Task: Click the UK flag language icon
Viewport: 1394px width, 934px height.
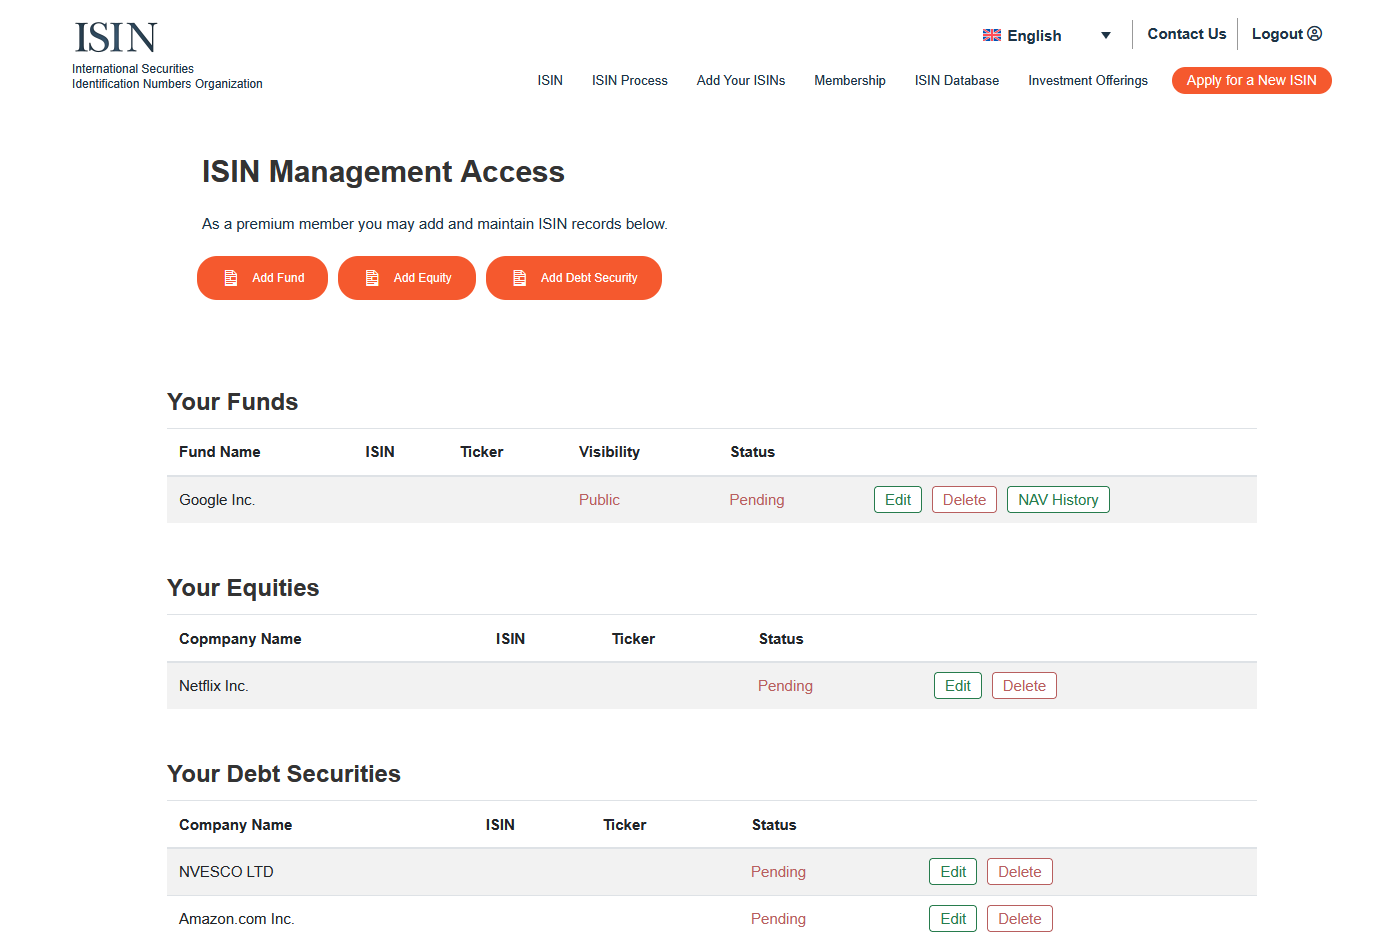Action: (992, 35)
